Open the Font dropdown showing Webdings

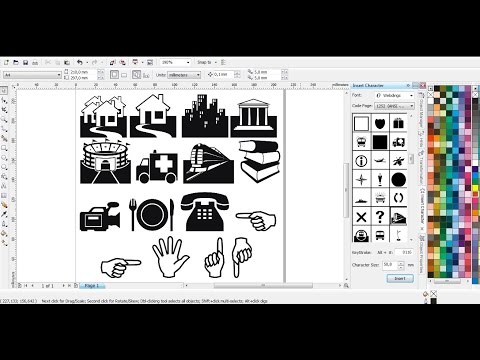(x=395, y=96)
